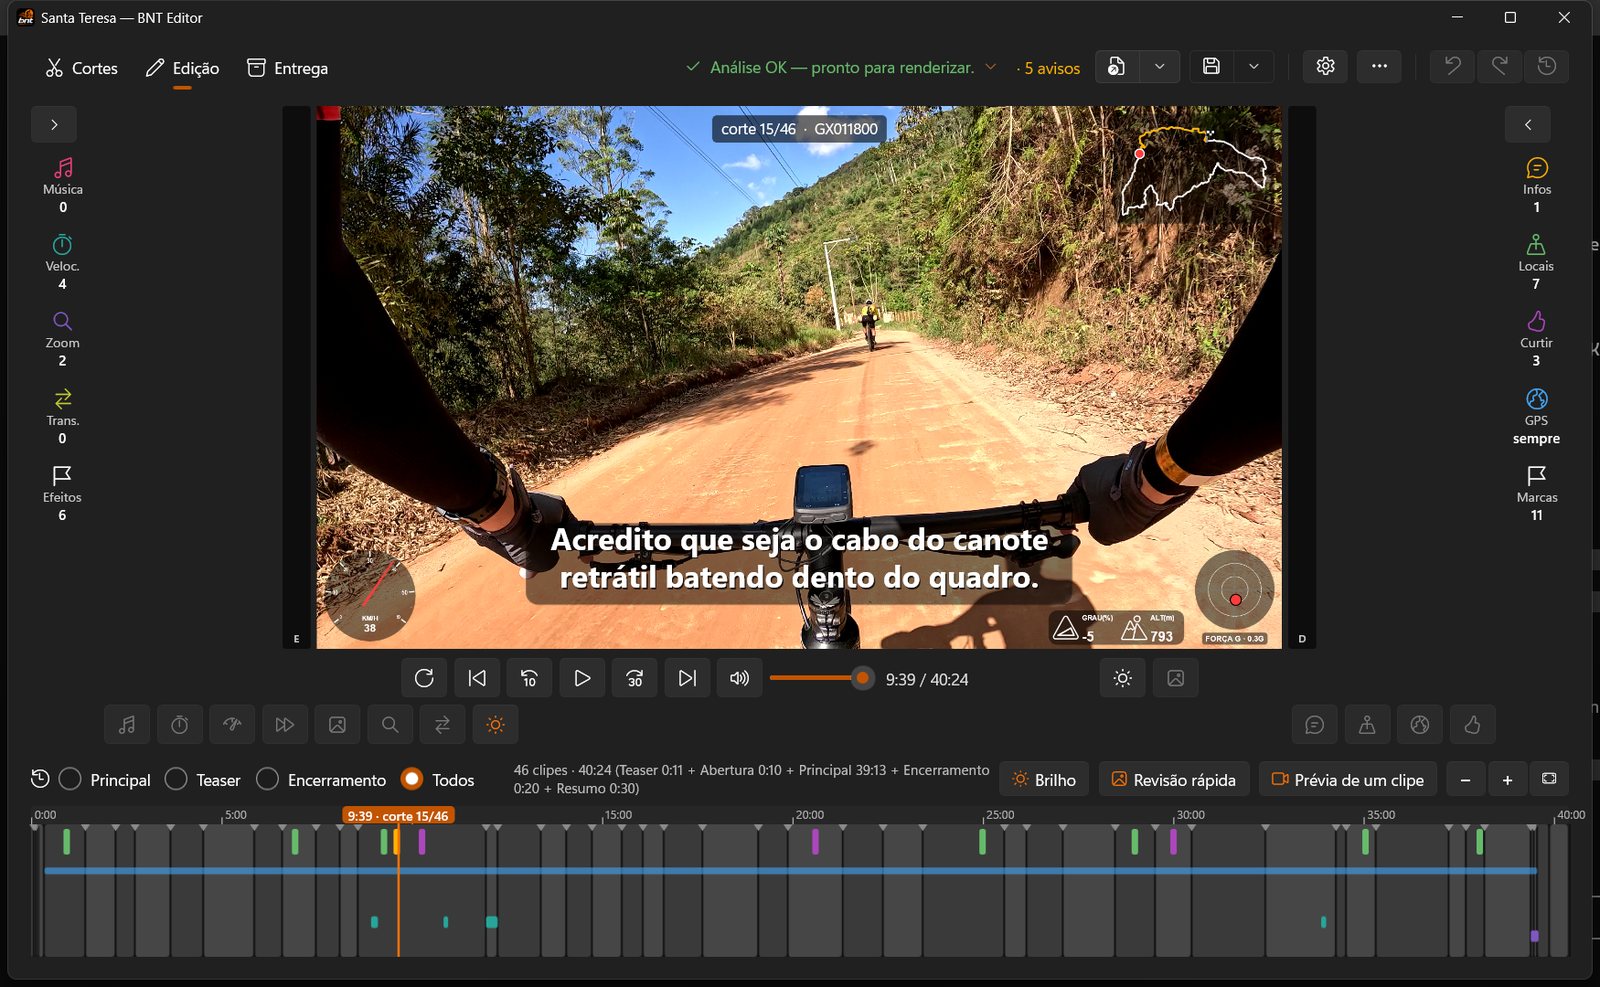The image size is (1600, 987).
Task: Click the export file icon in top toolbar
Action: (1117, 67)
